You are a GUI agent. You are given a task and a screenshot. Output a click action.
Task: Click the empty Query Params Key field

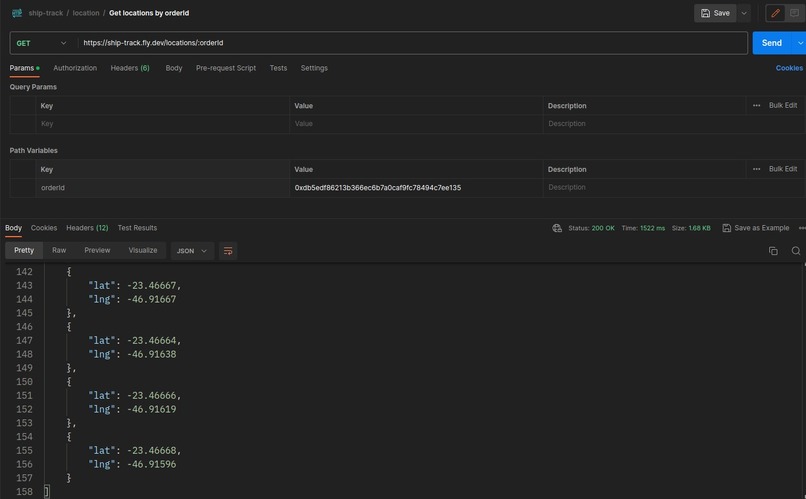point(162,124)
